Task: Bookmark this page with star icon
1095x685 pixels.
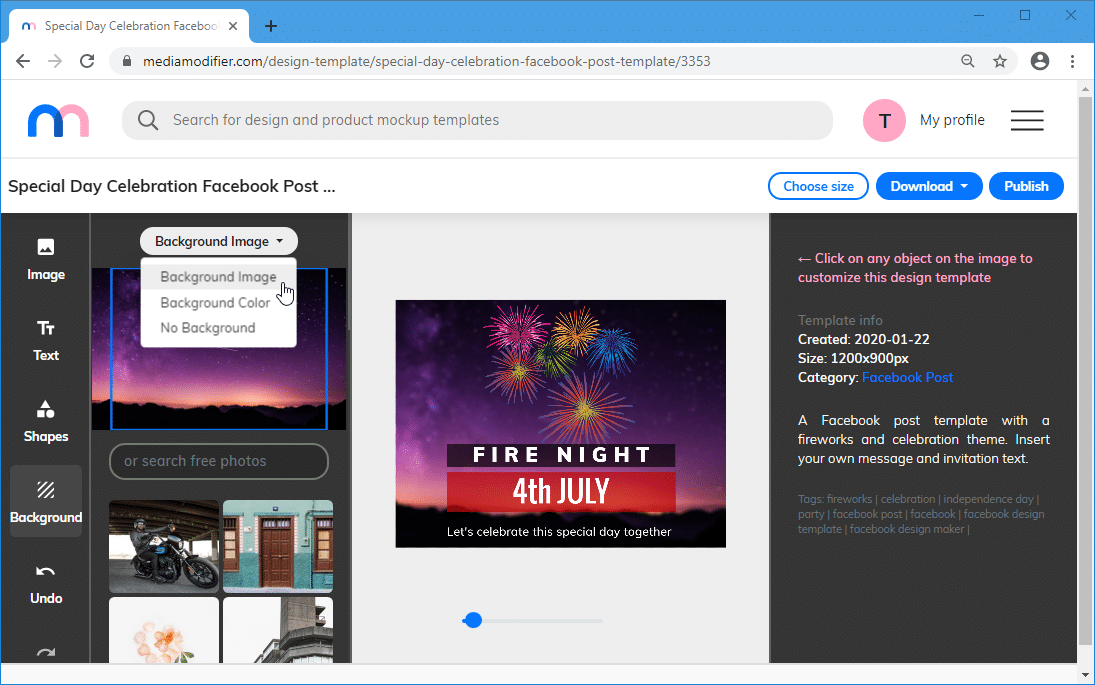Action: [999, 61]
